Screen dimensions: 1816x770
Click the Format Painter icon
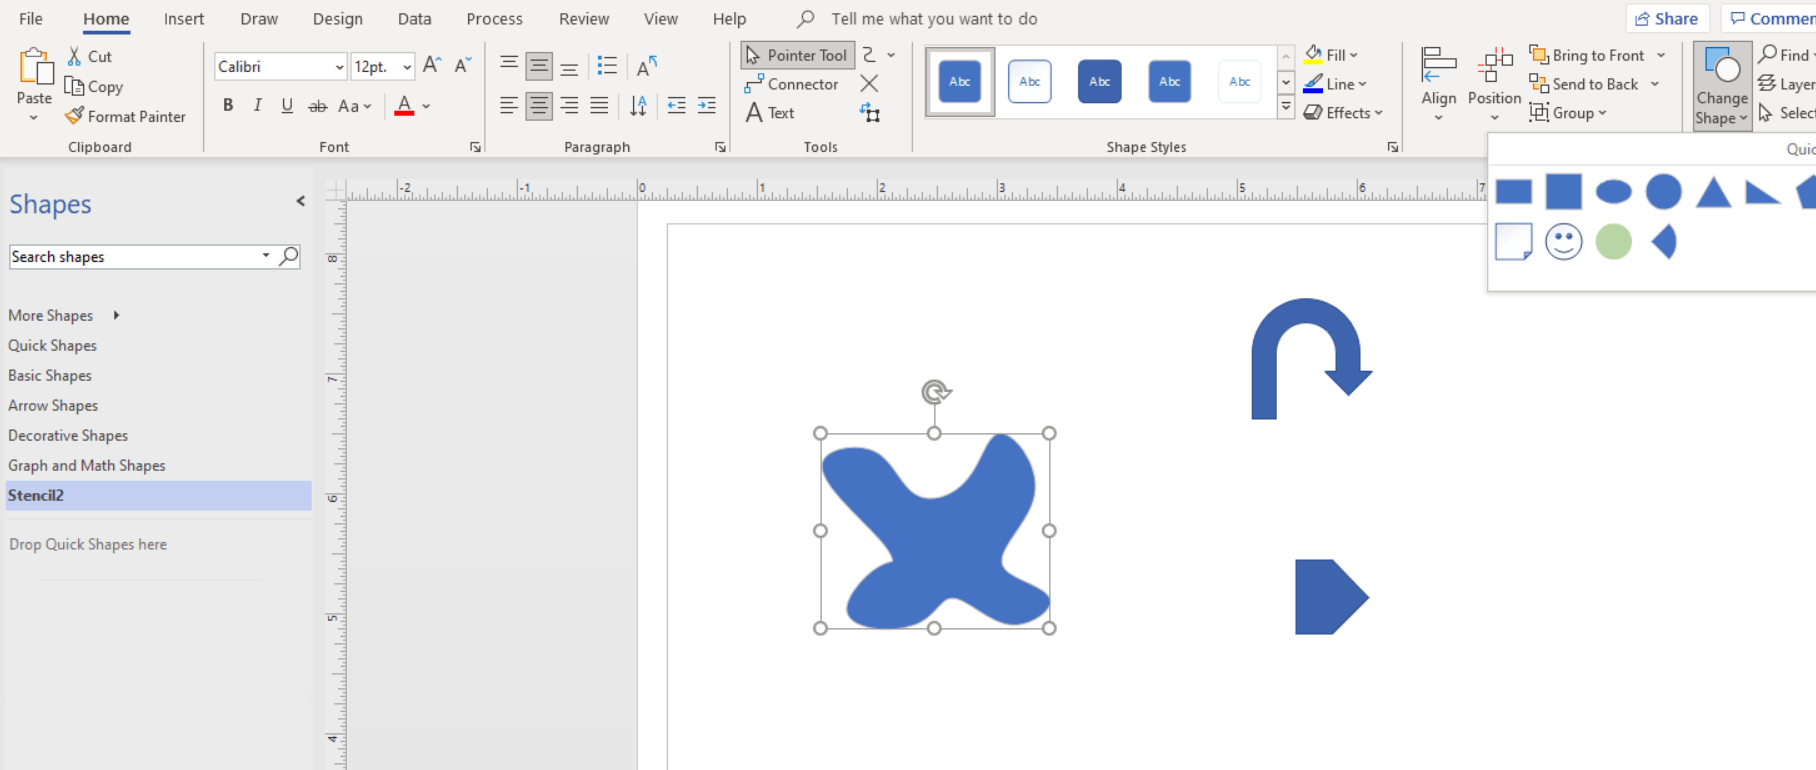[x=75, y=116]
